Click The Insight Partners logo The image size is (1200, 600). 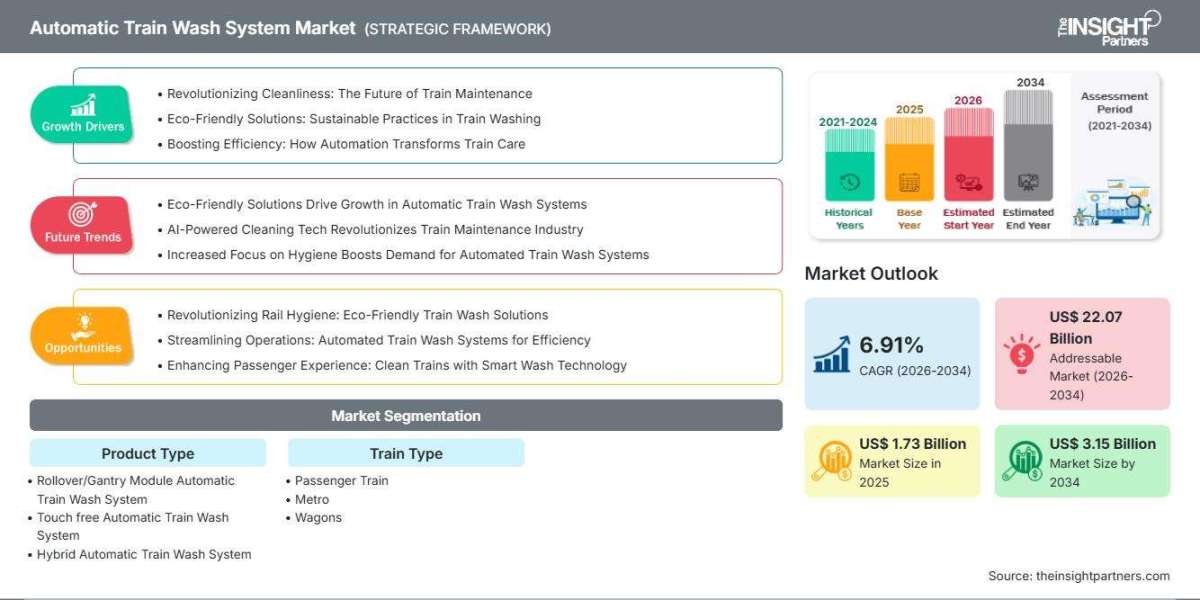(1109, 26)
